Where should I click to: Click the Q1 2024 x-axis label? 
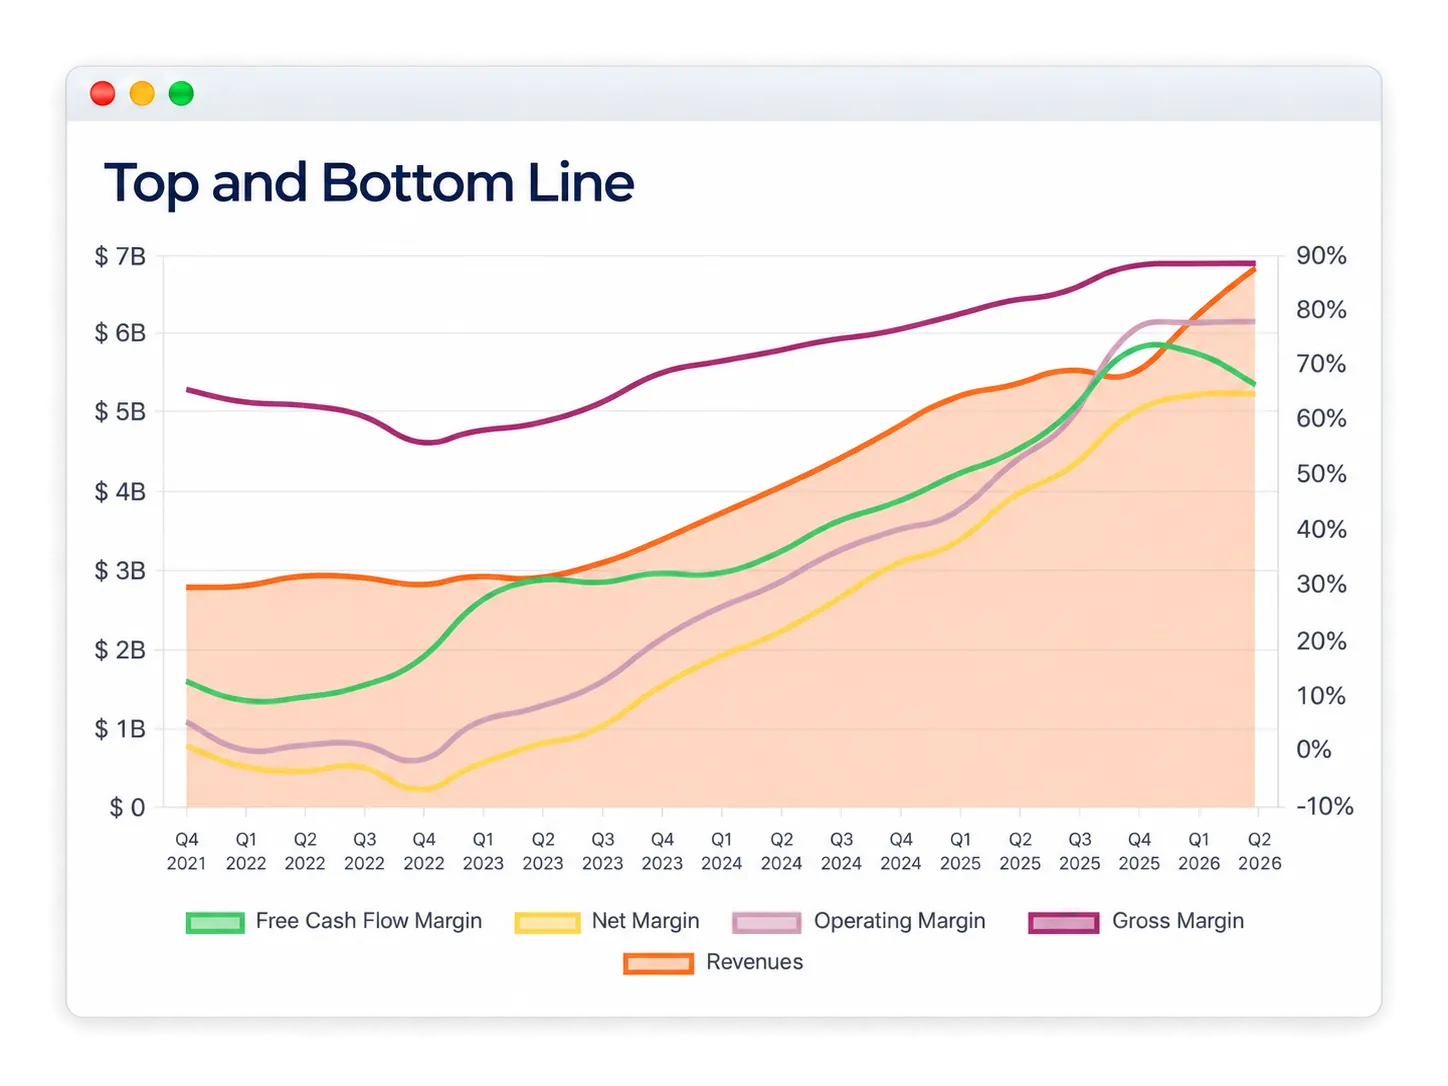coord(721,851)
